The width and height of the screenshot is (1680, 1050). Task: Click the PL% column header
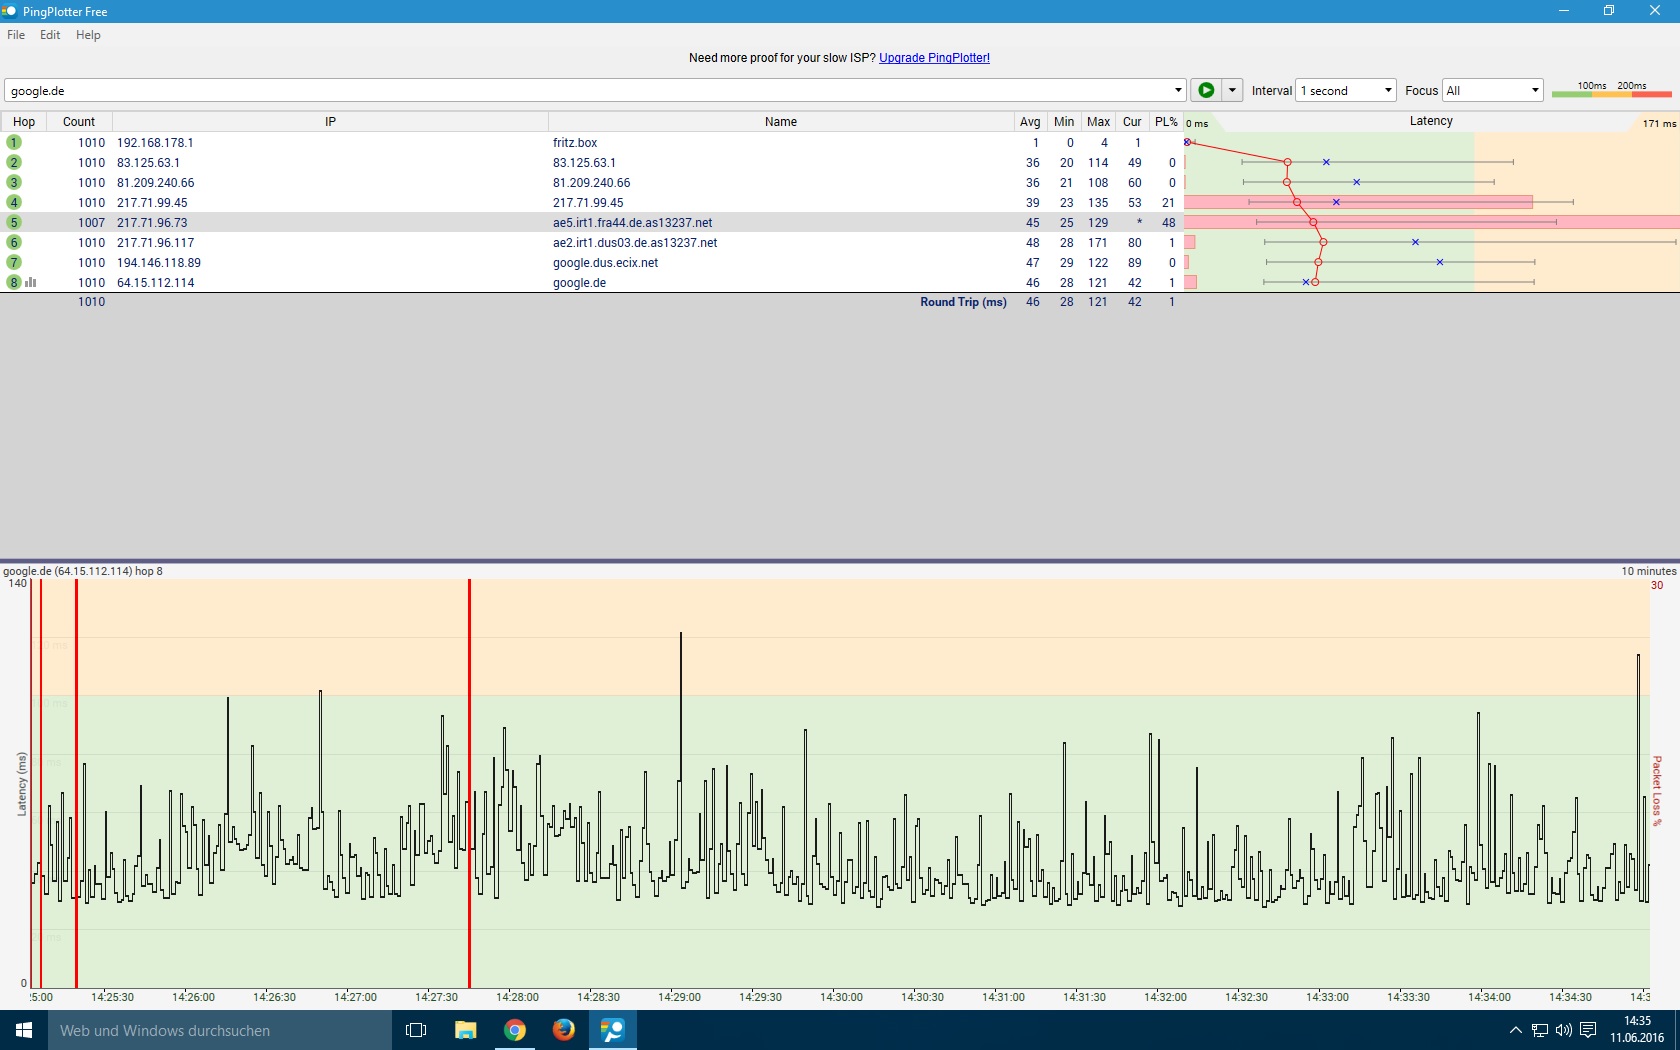pyautogui.click(x=1166, y=122)
